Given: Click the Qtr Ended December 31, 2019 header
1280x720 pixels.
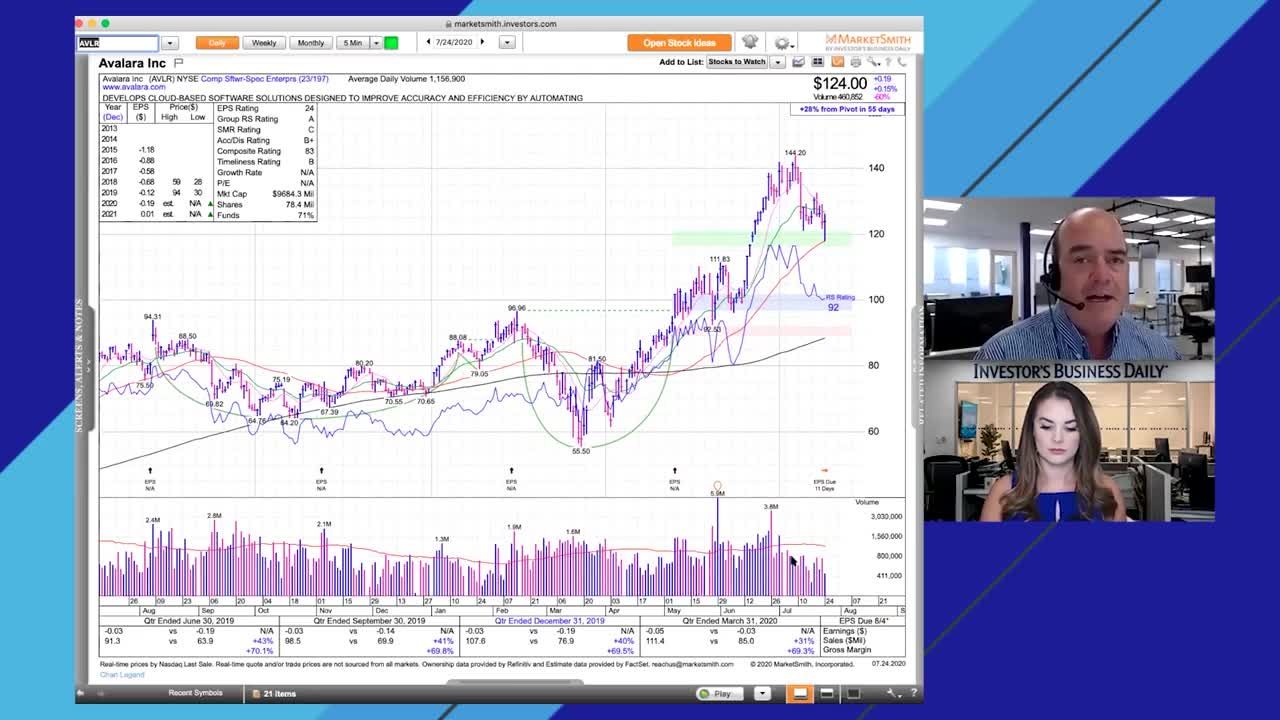Looking at the screenshot, I should [550, 621].
